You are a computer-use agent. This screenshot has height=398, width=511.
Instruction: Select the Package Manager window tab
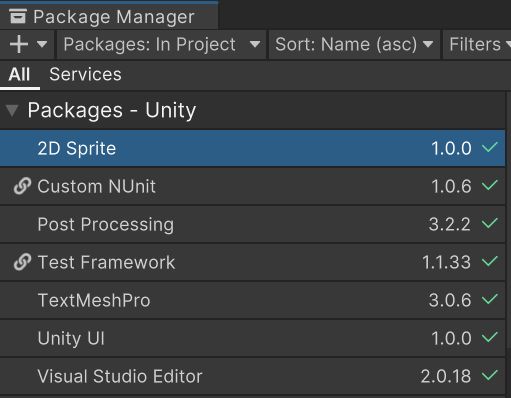[109, 16]
